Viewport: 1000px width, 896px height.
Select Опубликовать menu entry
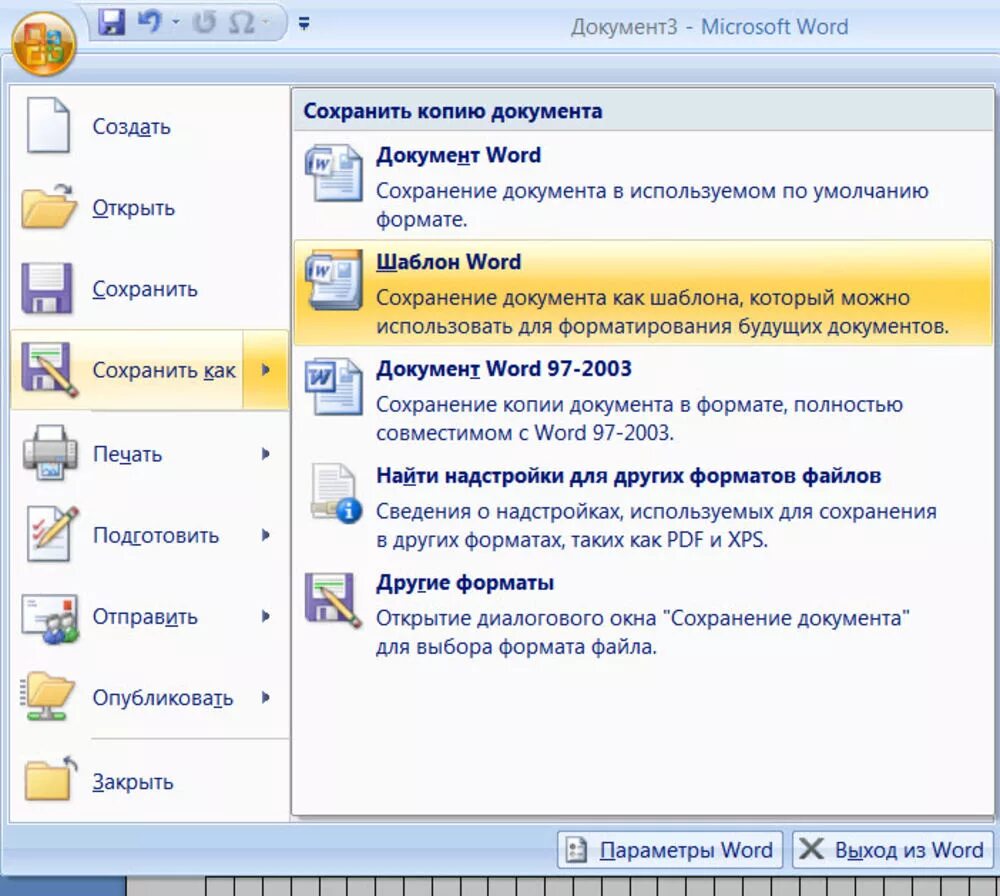tap(163, 698)
